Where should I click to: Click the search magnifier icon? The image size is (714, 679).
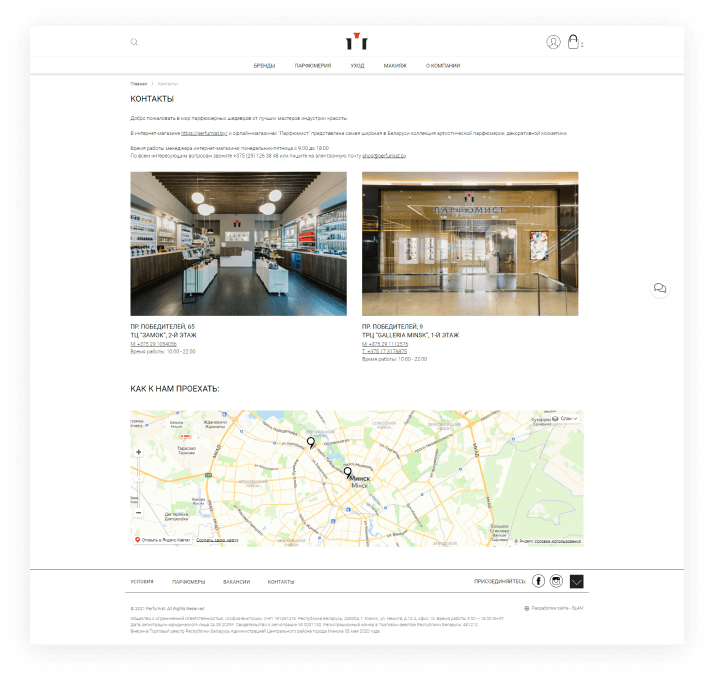coord(134,42)
